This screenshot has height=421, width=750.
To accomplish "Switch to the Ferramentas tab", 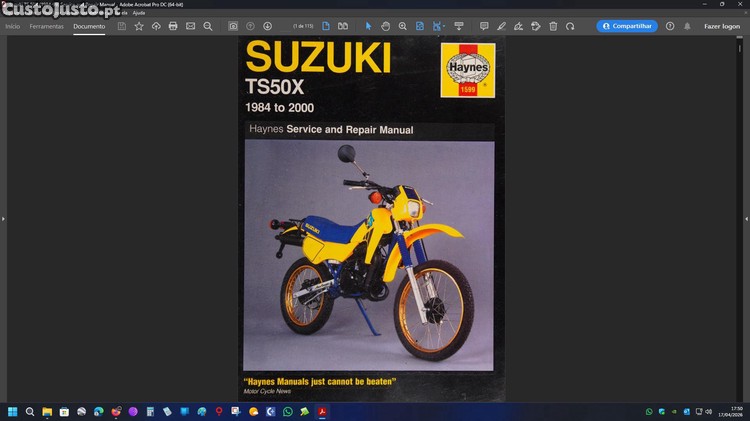I will tap(46, 26).
